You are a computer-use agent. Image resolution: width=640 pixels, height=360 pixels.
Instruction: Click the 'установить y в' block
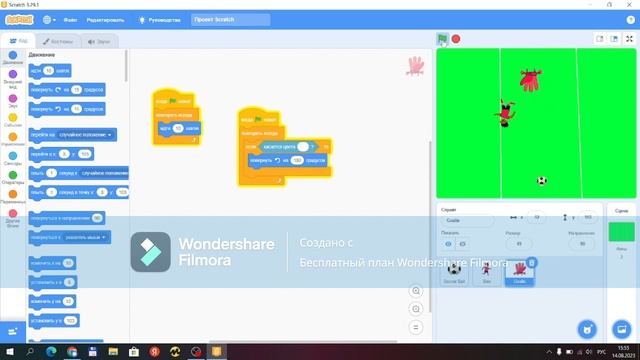pyautogui.click(x=54, y=320)
